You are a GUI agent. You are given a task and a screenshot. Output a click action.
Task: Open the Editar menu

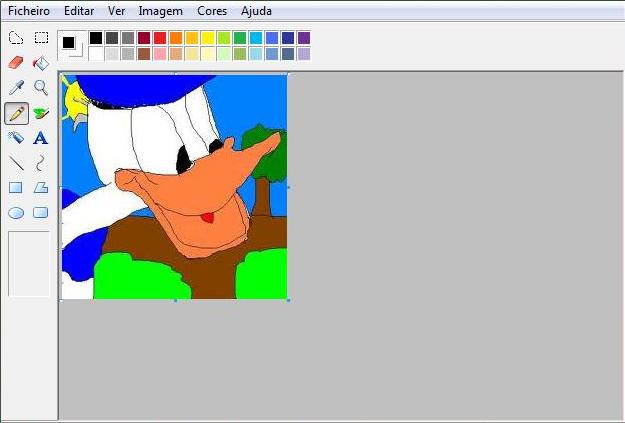pyautogui.click(x=79, y=11)
